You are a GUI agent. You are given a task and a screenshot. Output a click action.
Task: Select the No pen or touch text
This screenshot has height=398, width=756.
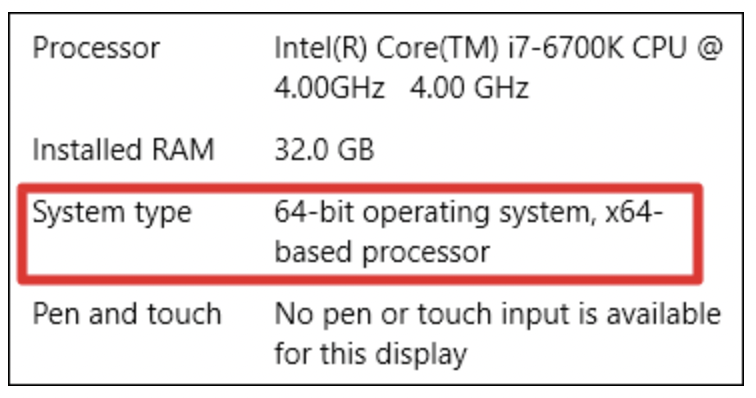(x=383, y=316)
